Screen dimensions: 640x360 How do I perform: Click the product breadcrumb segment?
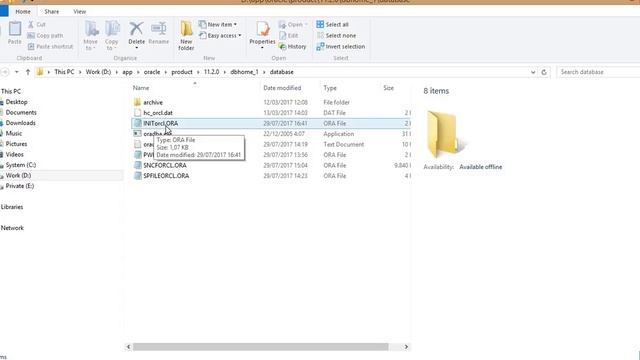[182, 72]
